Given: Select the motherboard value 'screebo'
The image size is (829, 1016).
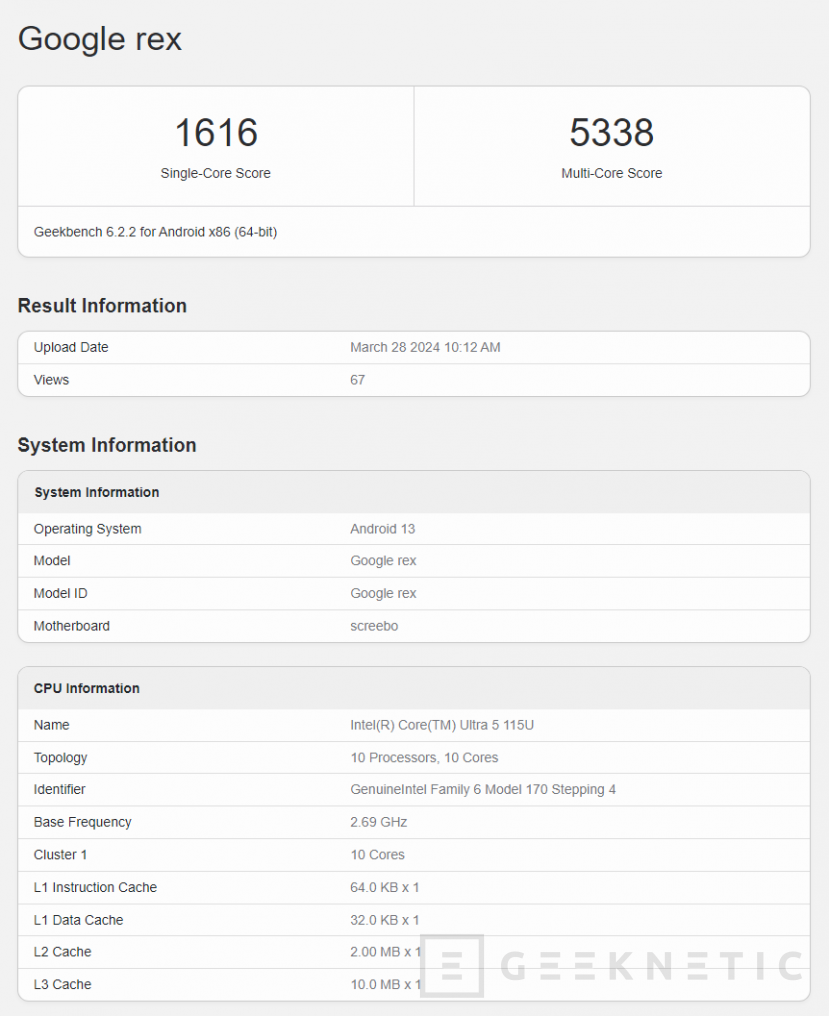Looking at the screenshot, I should click(374, 626).
